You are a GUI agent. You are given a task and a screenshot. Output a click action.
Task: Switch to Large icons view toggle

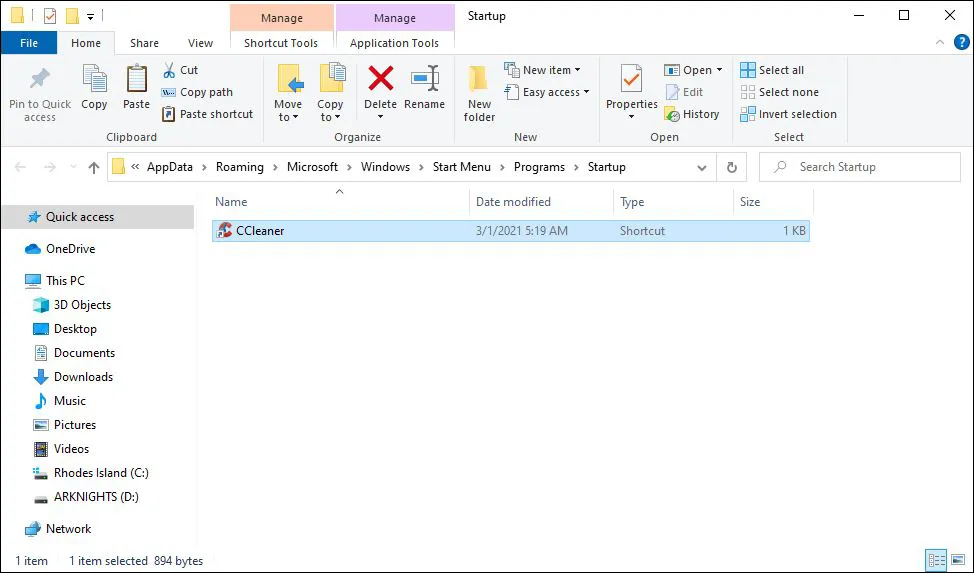(958, 560)
